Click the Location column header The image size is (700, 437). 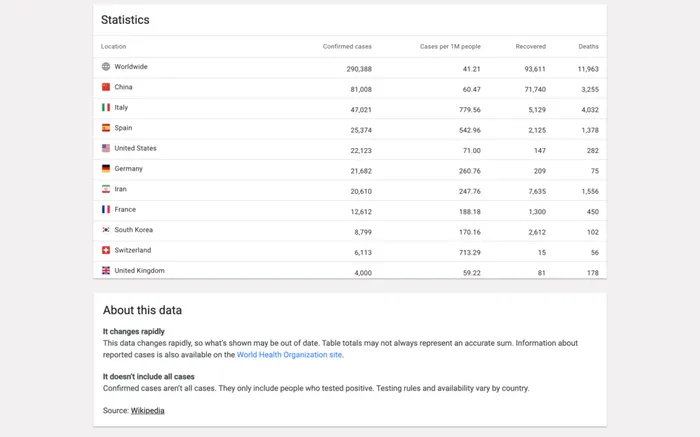click(x=113, y=46)
